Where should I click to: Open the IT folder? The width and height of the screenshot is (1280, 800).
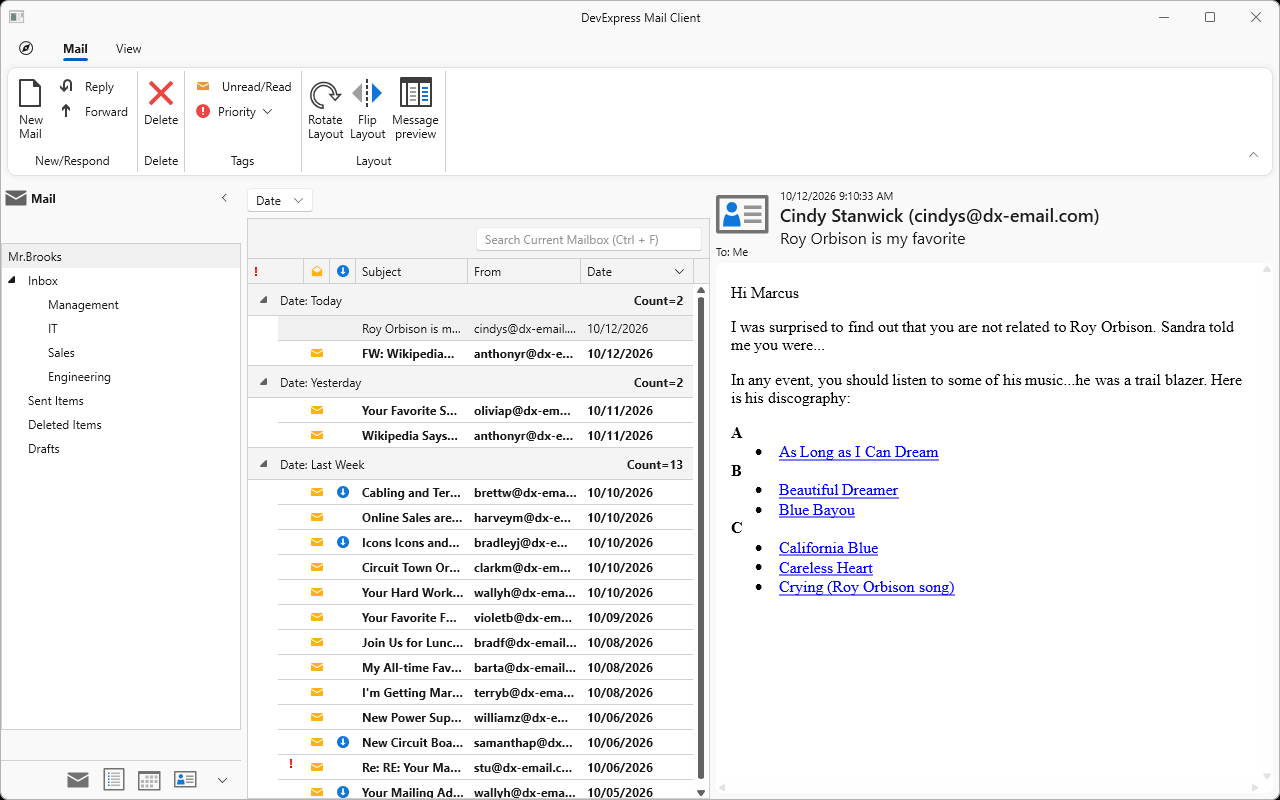[x=53, y=329]
